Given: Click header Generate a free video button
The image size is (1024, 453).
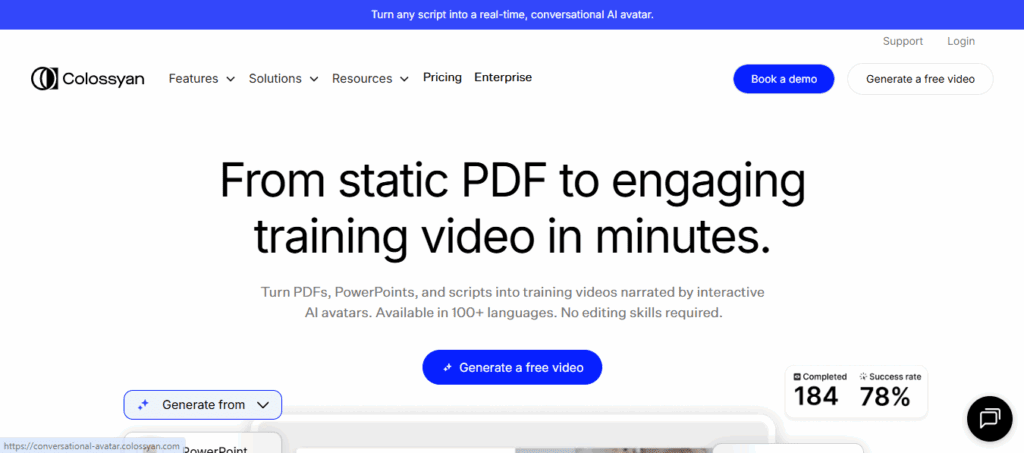Looking at the screenshot, I should click(x=920, y=79).
